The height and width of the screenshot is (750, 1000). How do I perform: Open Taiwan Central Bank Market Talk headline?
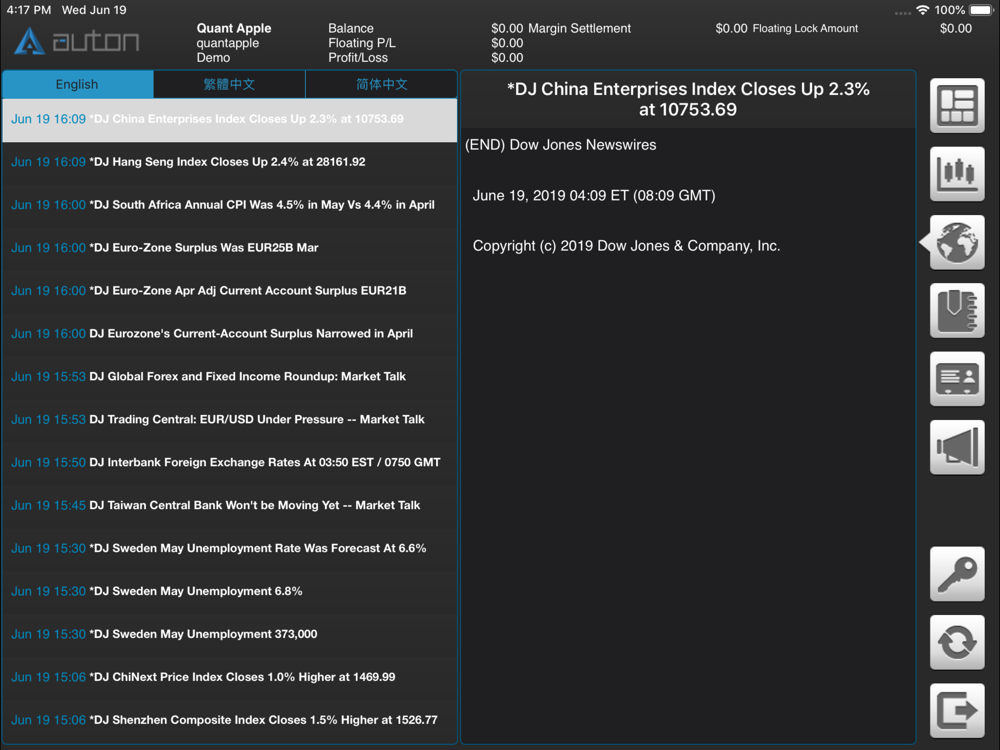coord(230,505)
